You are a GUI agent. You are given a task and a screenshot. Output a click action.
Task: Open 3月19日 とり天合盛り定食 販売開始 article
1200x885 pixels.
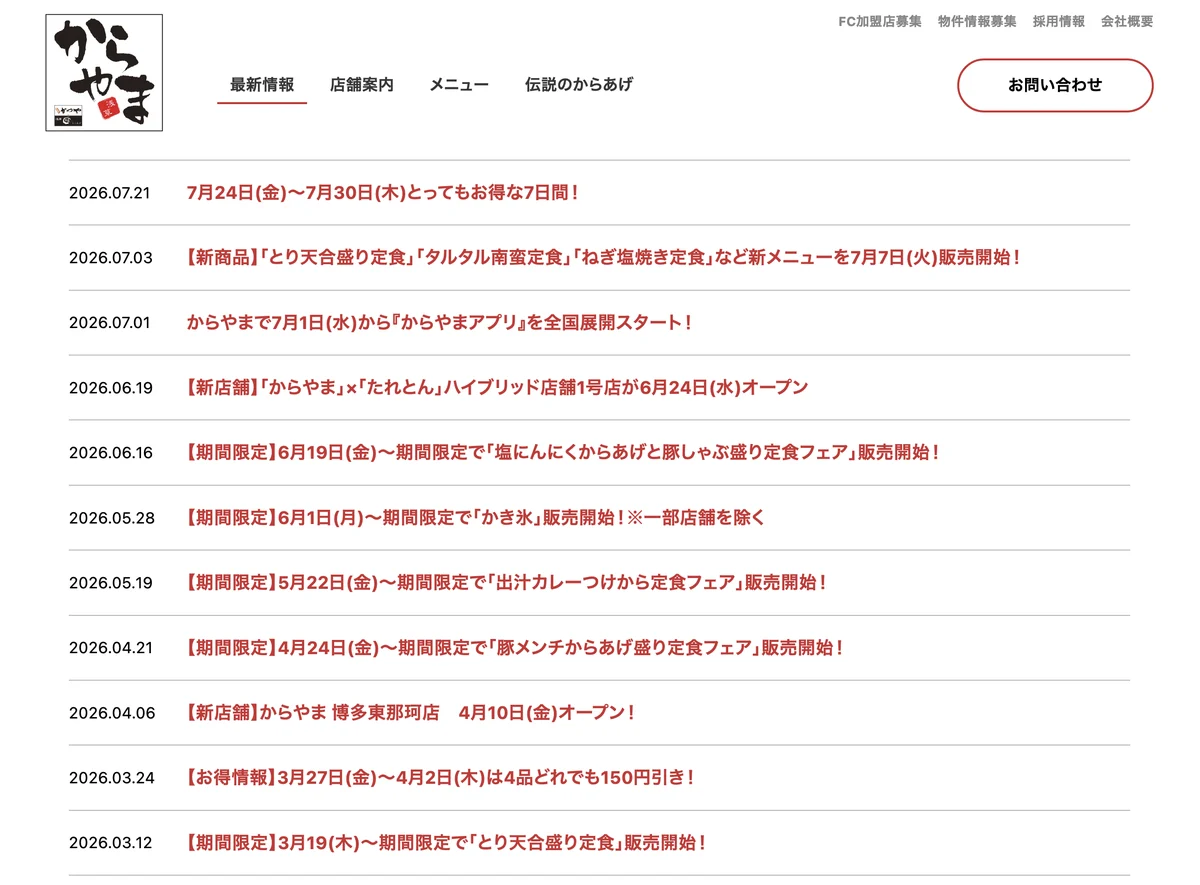point(446,842)
